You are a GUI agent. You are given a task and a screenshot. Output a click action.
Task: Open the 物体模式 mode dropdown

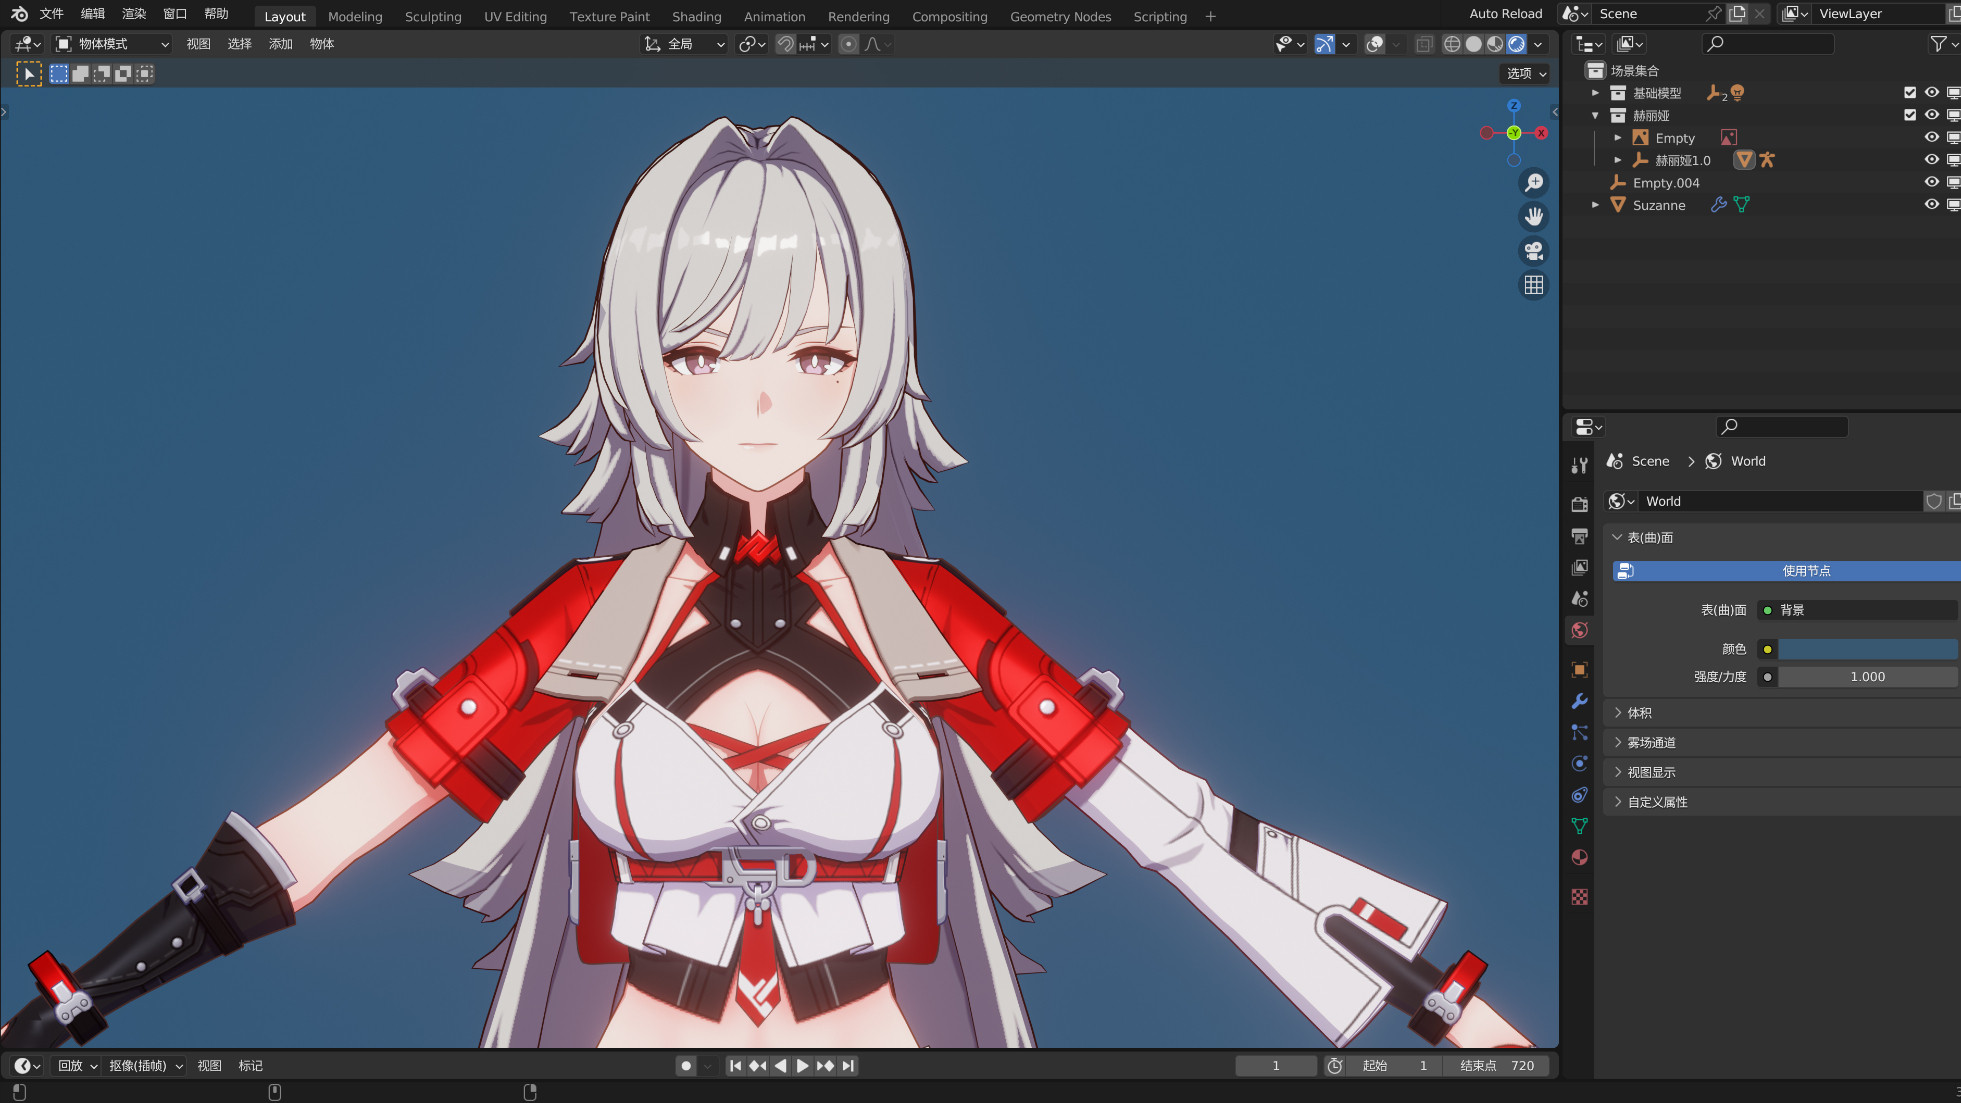112,44
